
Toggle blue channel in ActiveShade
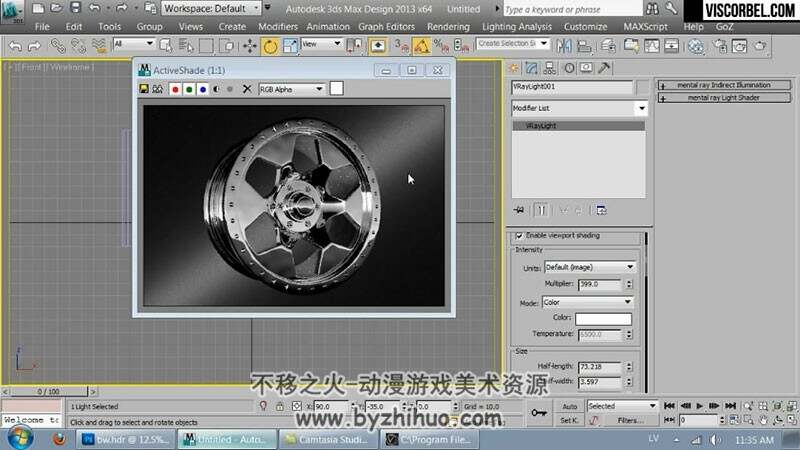click(x=203, y=89)
